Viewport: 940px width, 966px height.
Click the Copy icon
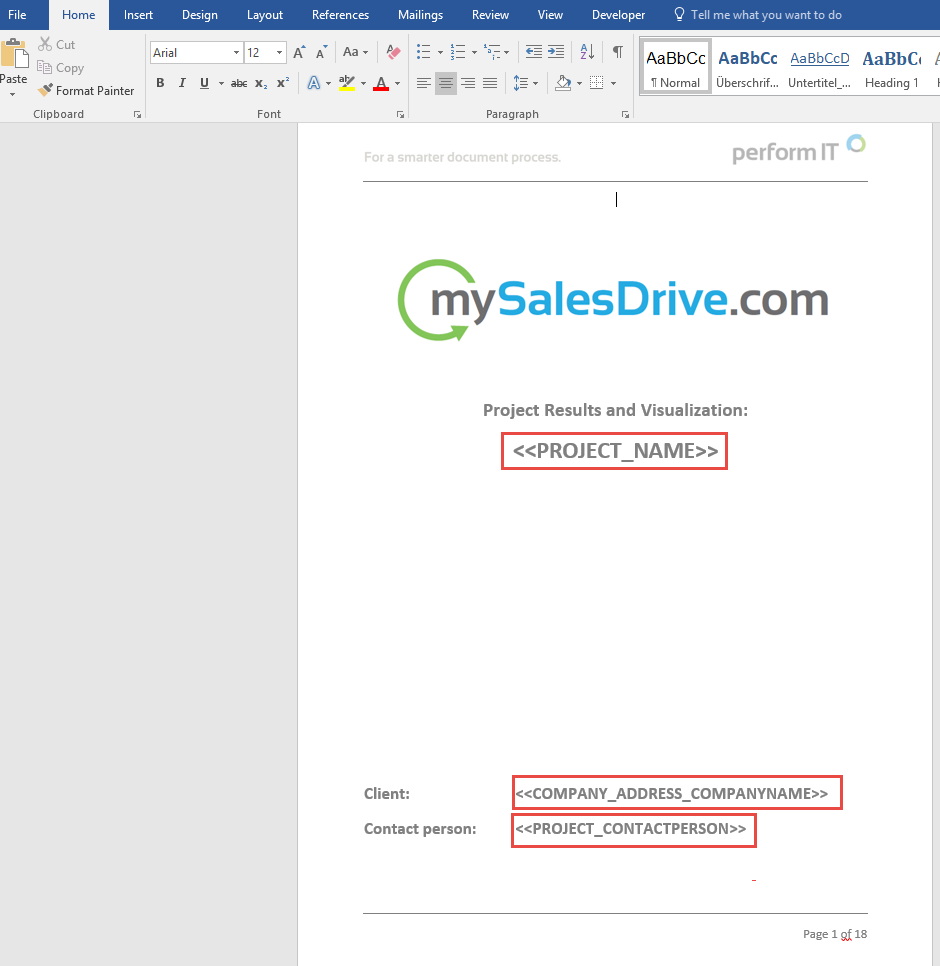coord(44,67)
